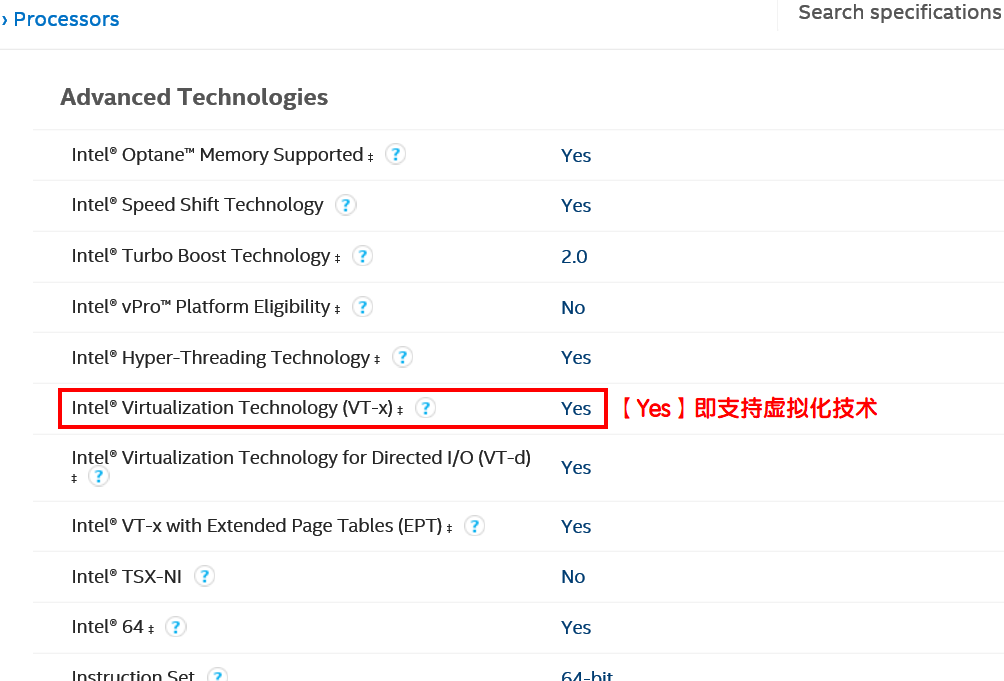Click the 2.0 value for Turbo Boost
Image resolution: width=1004 pixels, height=681 pixels.
point(574,256)
